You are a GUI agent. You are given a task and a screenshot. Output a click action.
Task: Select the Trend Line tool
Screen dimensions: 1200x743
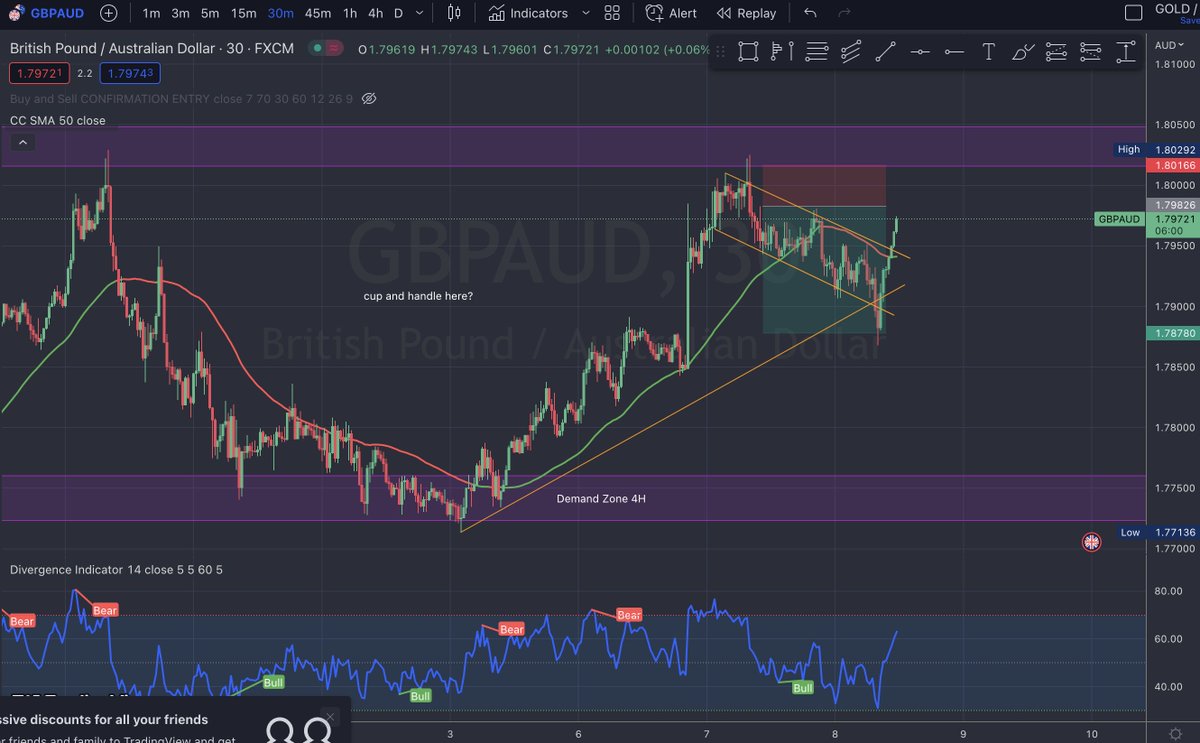[x=885, y=53]
